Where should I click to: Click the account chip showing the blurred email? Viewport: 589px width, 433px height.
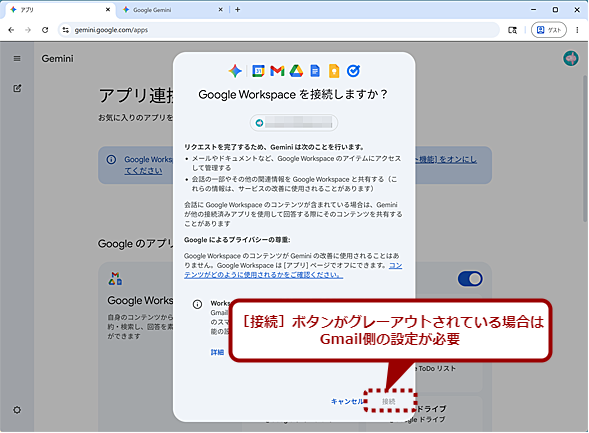coord(294,122)
